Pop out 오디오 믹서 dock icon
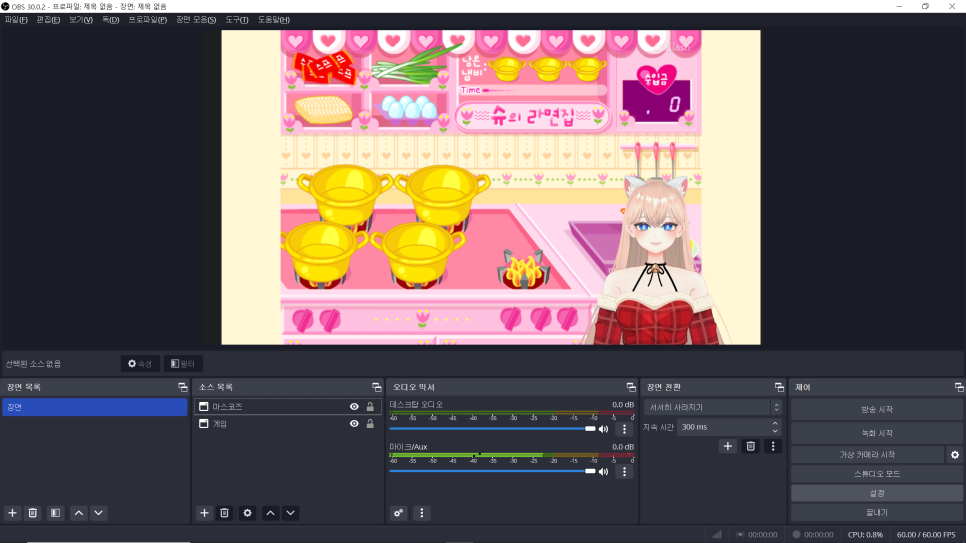 (x=631, y=387)
